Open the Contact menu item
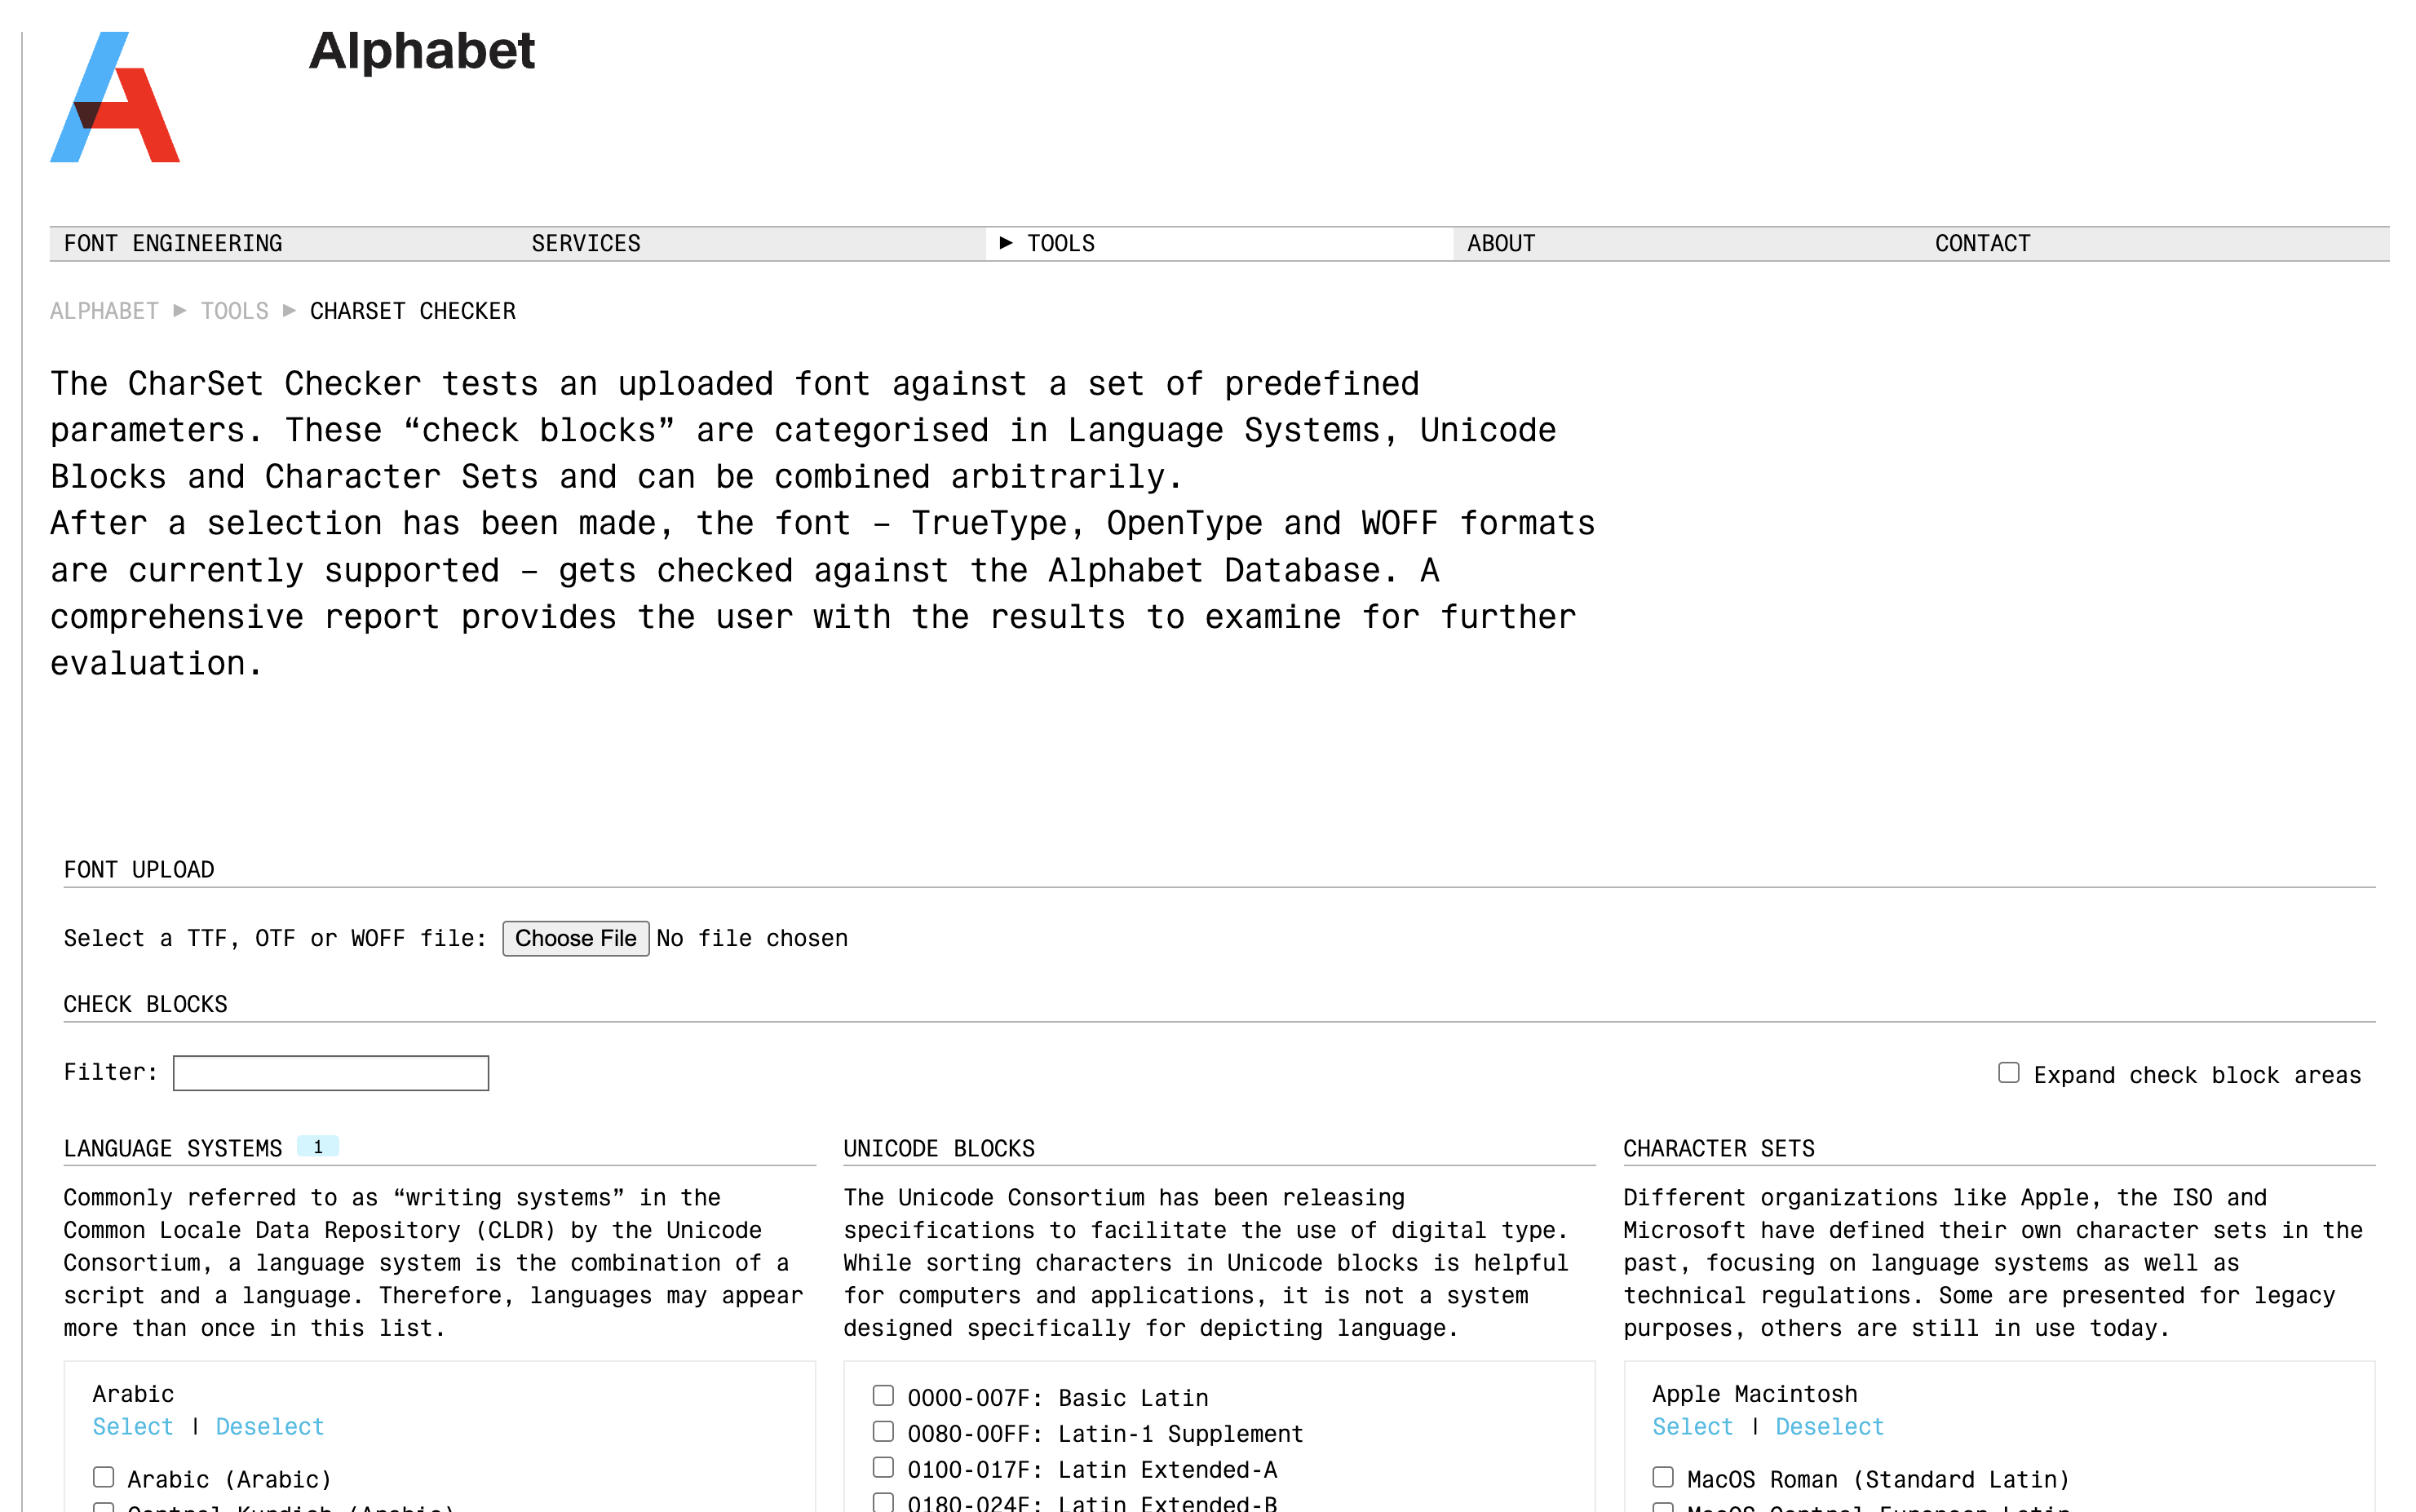The image size is (2416, 1512). (x=1982, y=244)
